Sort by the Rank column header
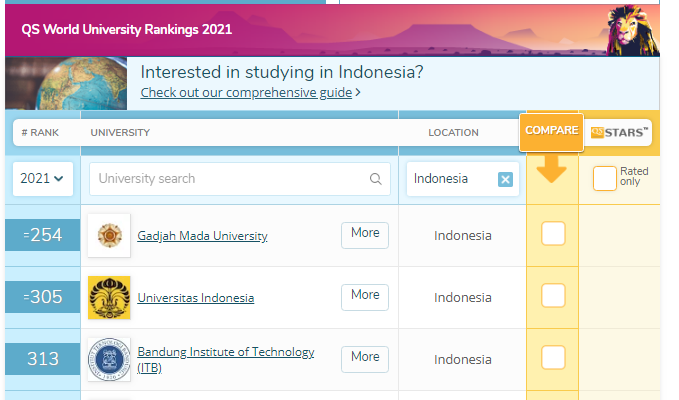The image size is (679, 400). pyautogui.click(x=39, y=132)
